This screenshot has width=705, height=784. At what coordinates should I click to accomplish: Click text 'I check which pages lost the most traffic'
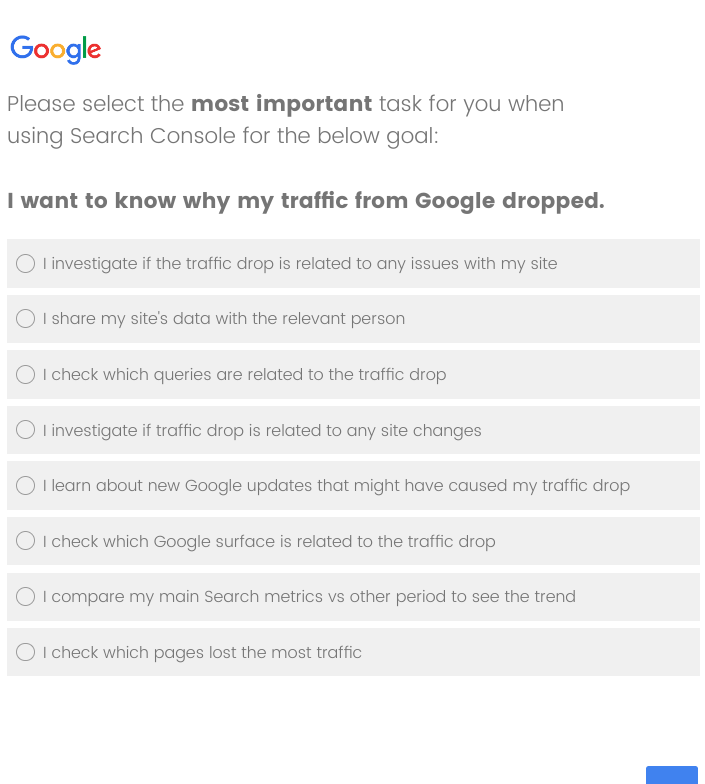202,652
